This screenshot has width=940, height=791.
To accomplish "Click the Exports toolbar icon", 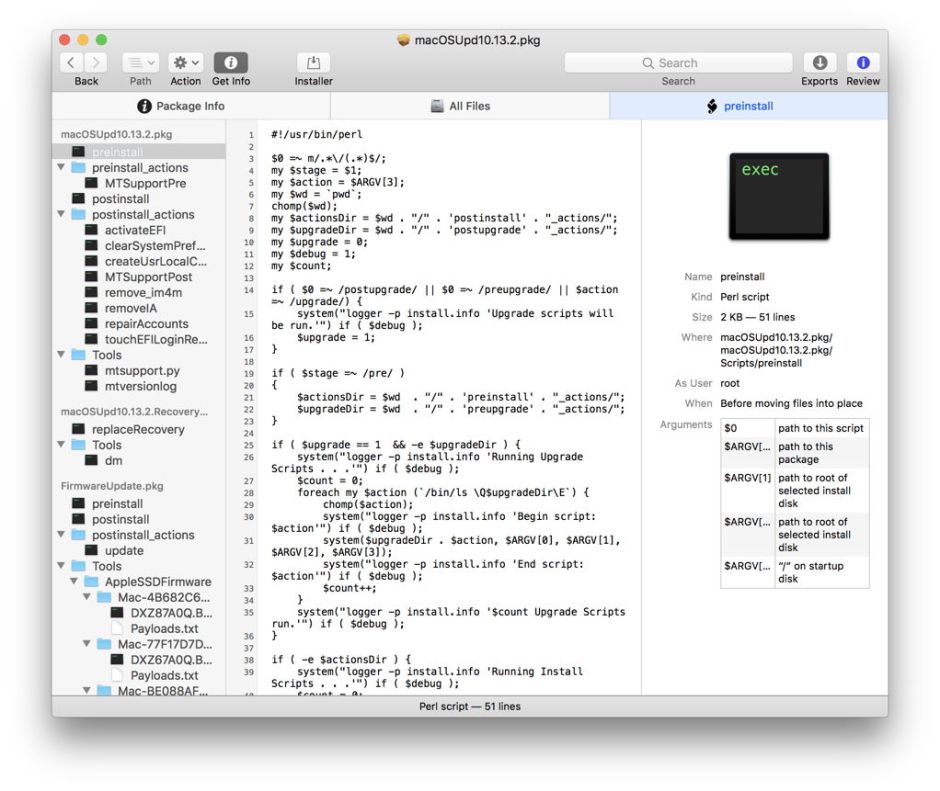I will (x=820, y=62).
